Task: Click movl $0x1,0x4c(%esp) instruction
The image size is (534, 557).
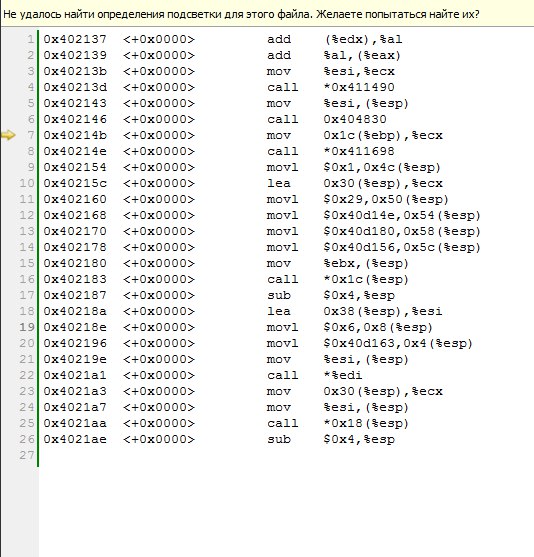Action: [x=354, y=167]
